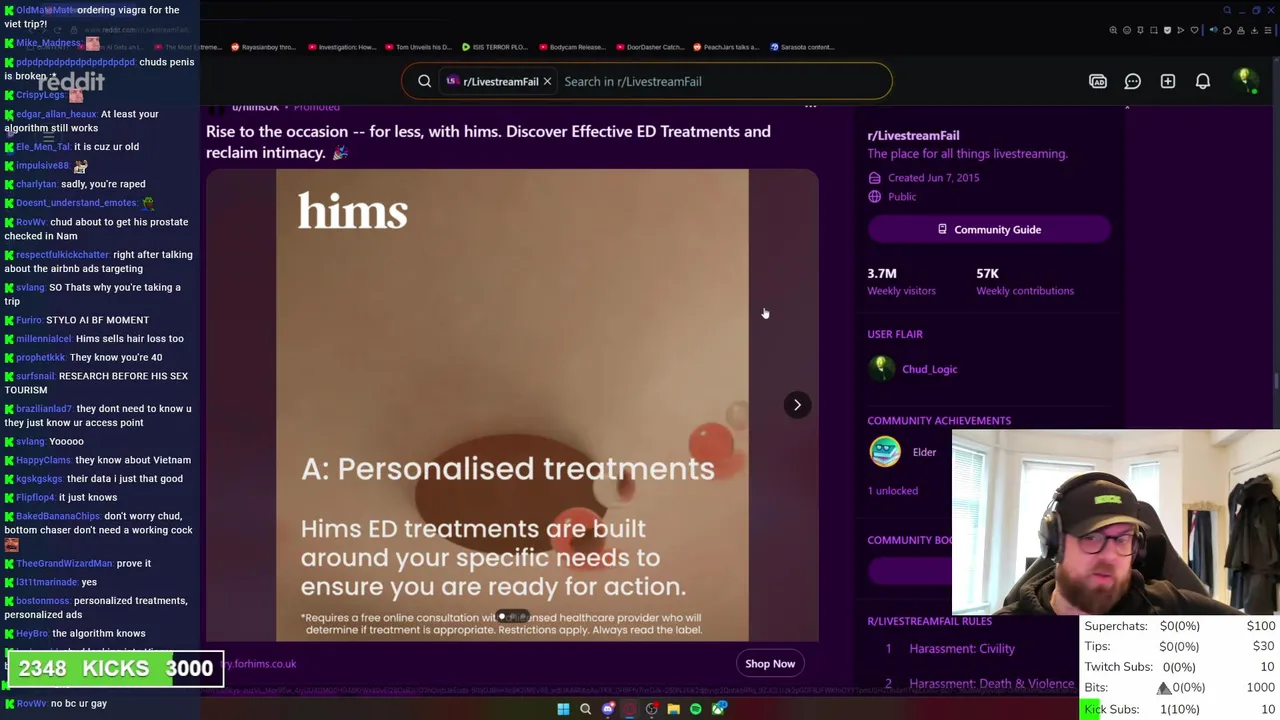Image resolution: width=1280 pixels, height=720 pixels.
Task: Remove the r/LivestreamFail search scope chip
Action: click(547, 81)
